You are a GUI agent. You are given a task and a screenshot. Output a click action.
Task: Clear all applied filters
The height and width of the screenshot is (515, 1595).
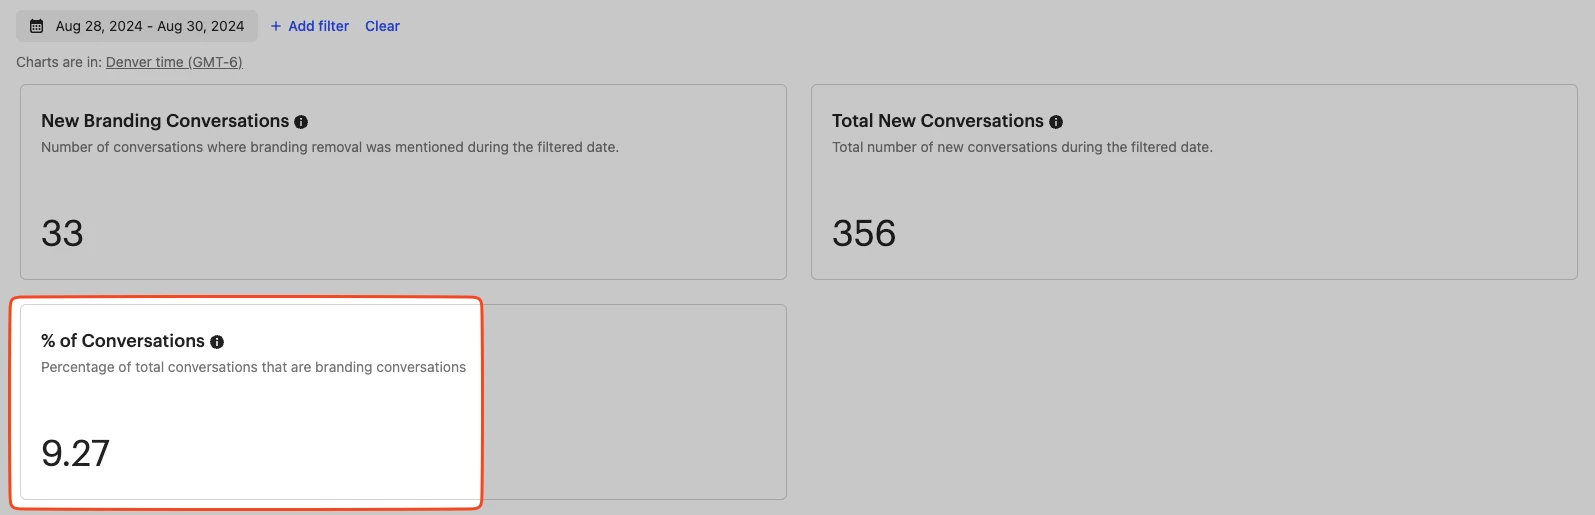[x=382, y=26]
